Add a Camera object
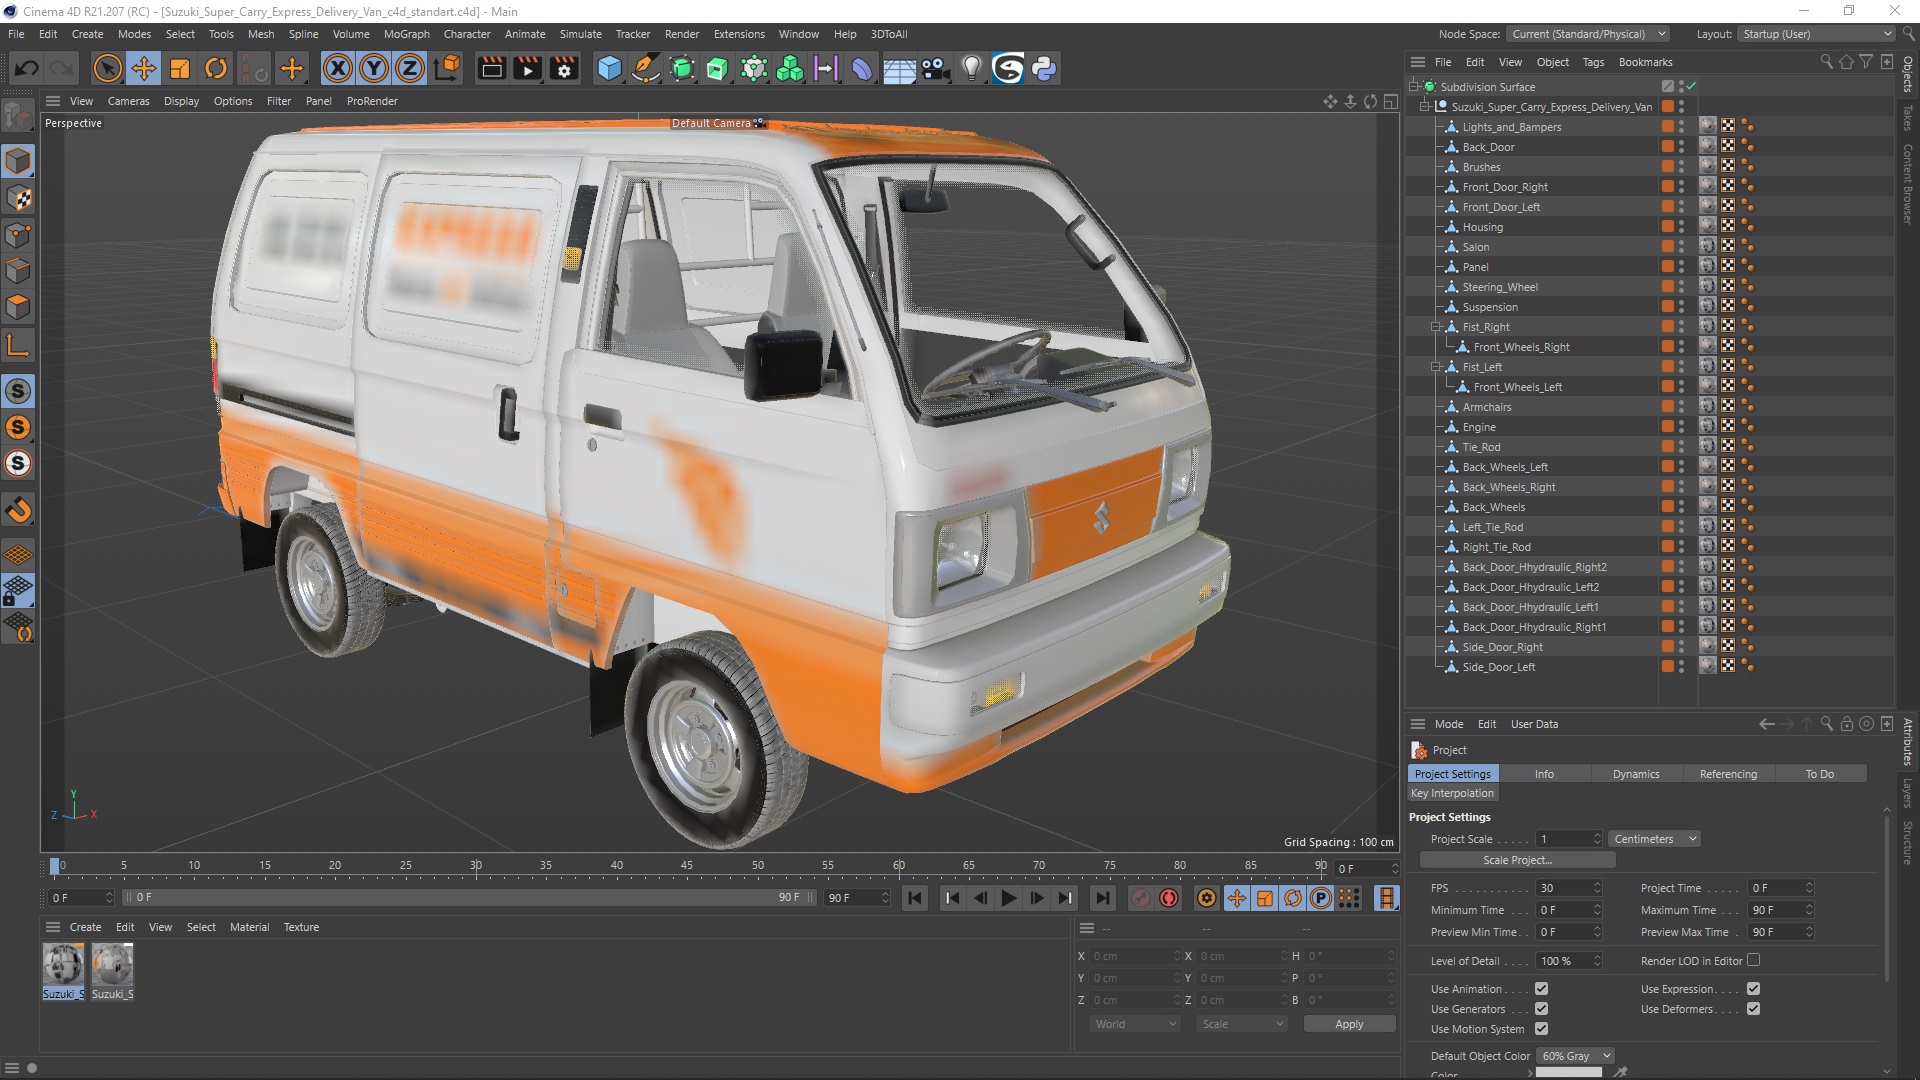 pos(935,68)
